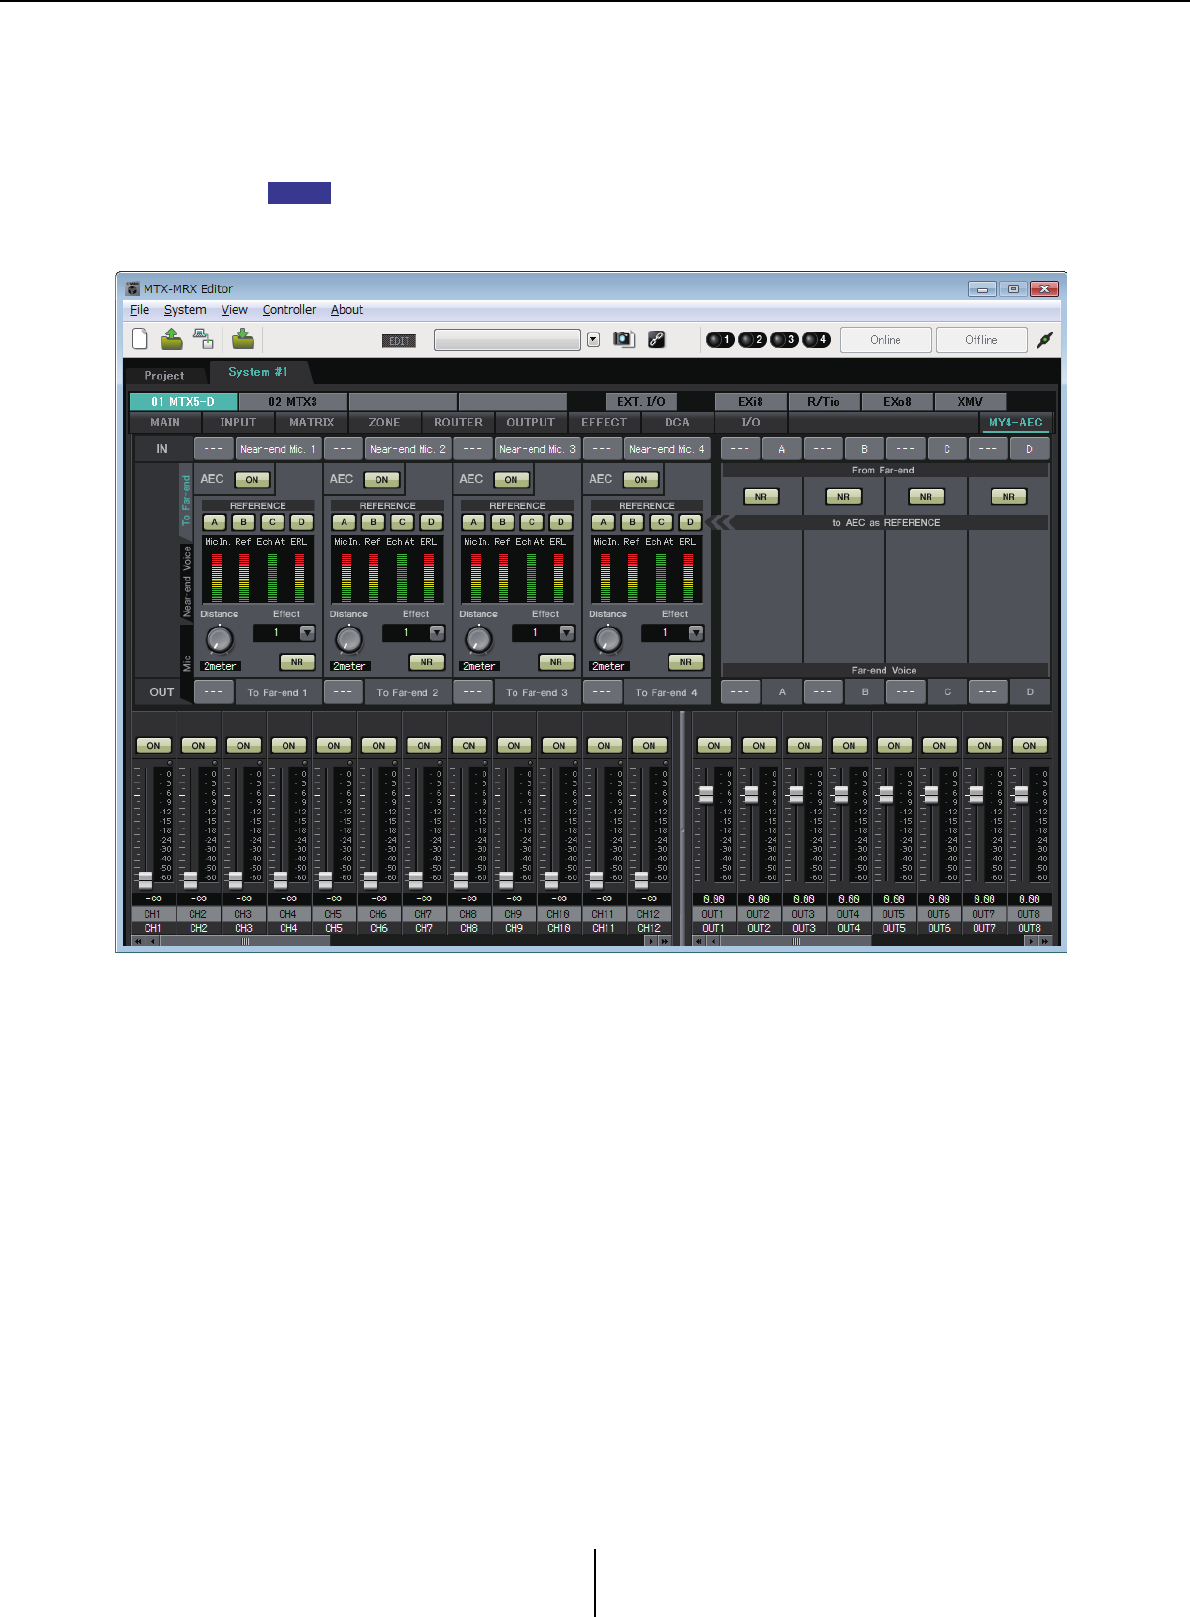The height and width of the screenshot is (1617, 1190).
Task: Toggle AEC ON for Near-end Mic. 4
Action: click(641, 480)
